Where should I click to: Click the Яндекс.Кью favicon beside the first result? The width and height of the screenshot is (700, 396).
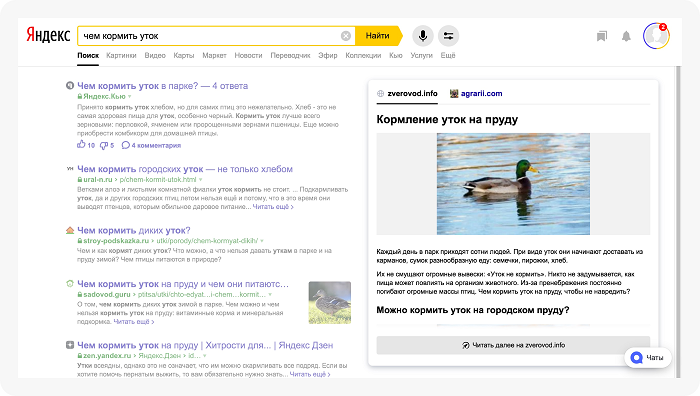70,85
